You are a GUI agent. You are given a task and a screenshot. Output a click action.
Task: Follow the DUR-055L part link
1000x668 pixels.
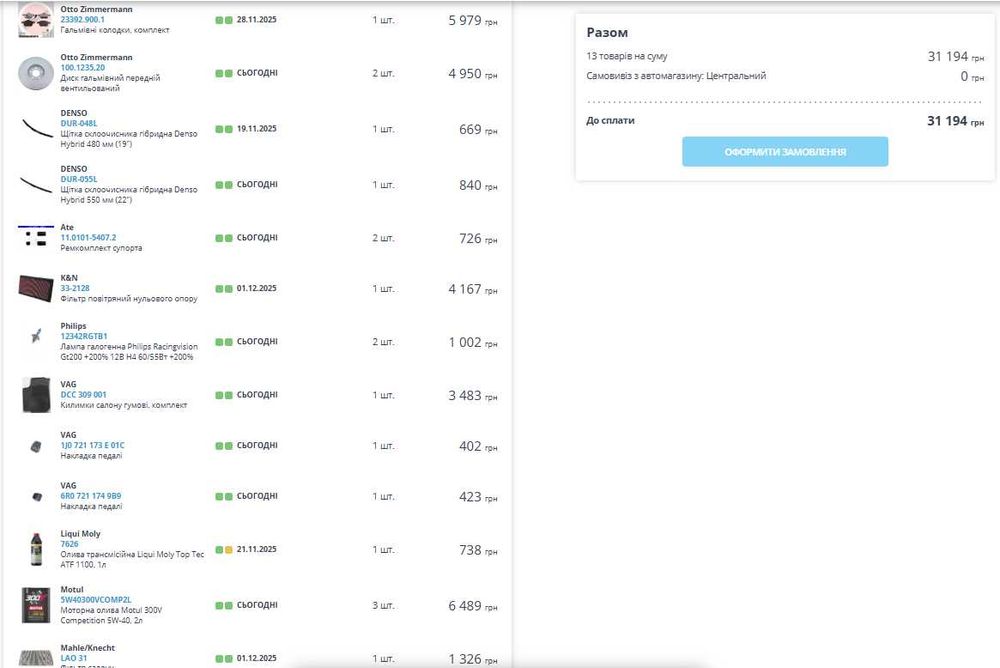[79, 179]
